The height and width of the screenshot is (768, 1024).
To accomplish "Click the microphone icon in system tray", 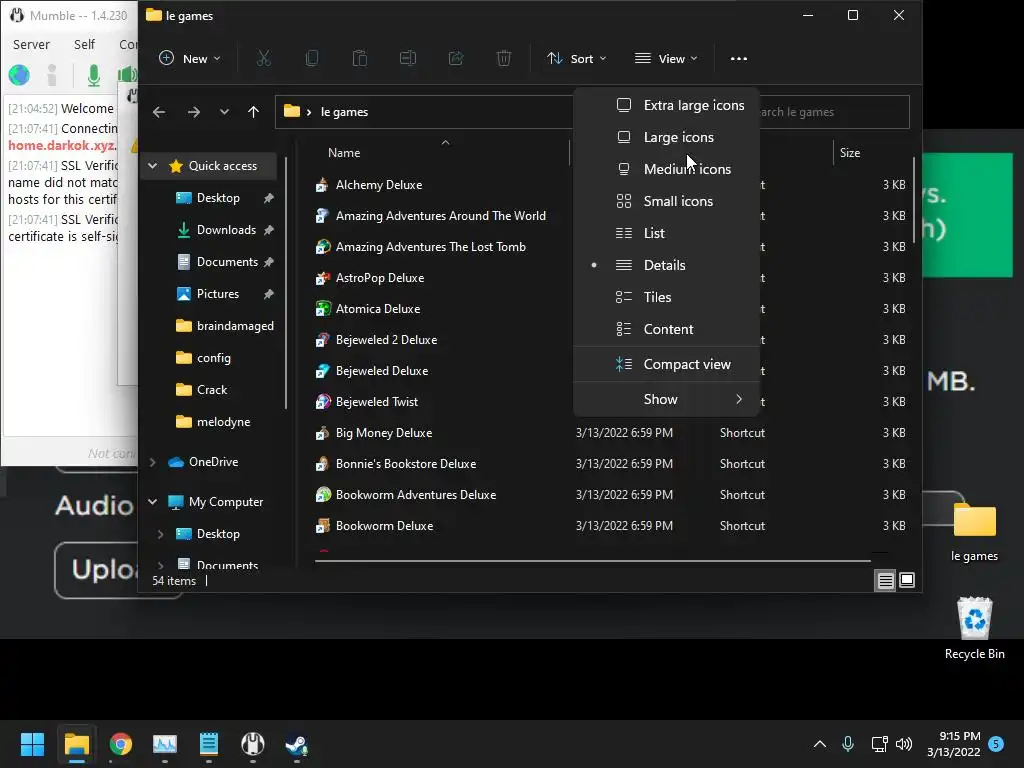I will click(848, 744).
